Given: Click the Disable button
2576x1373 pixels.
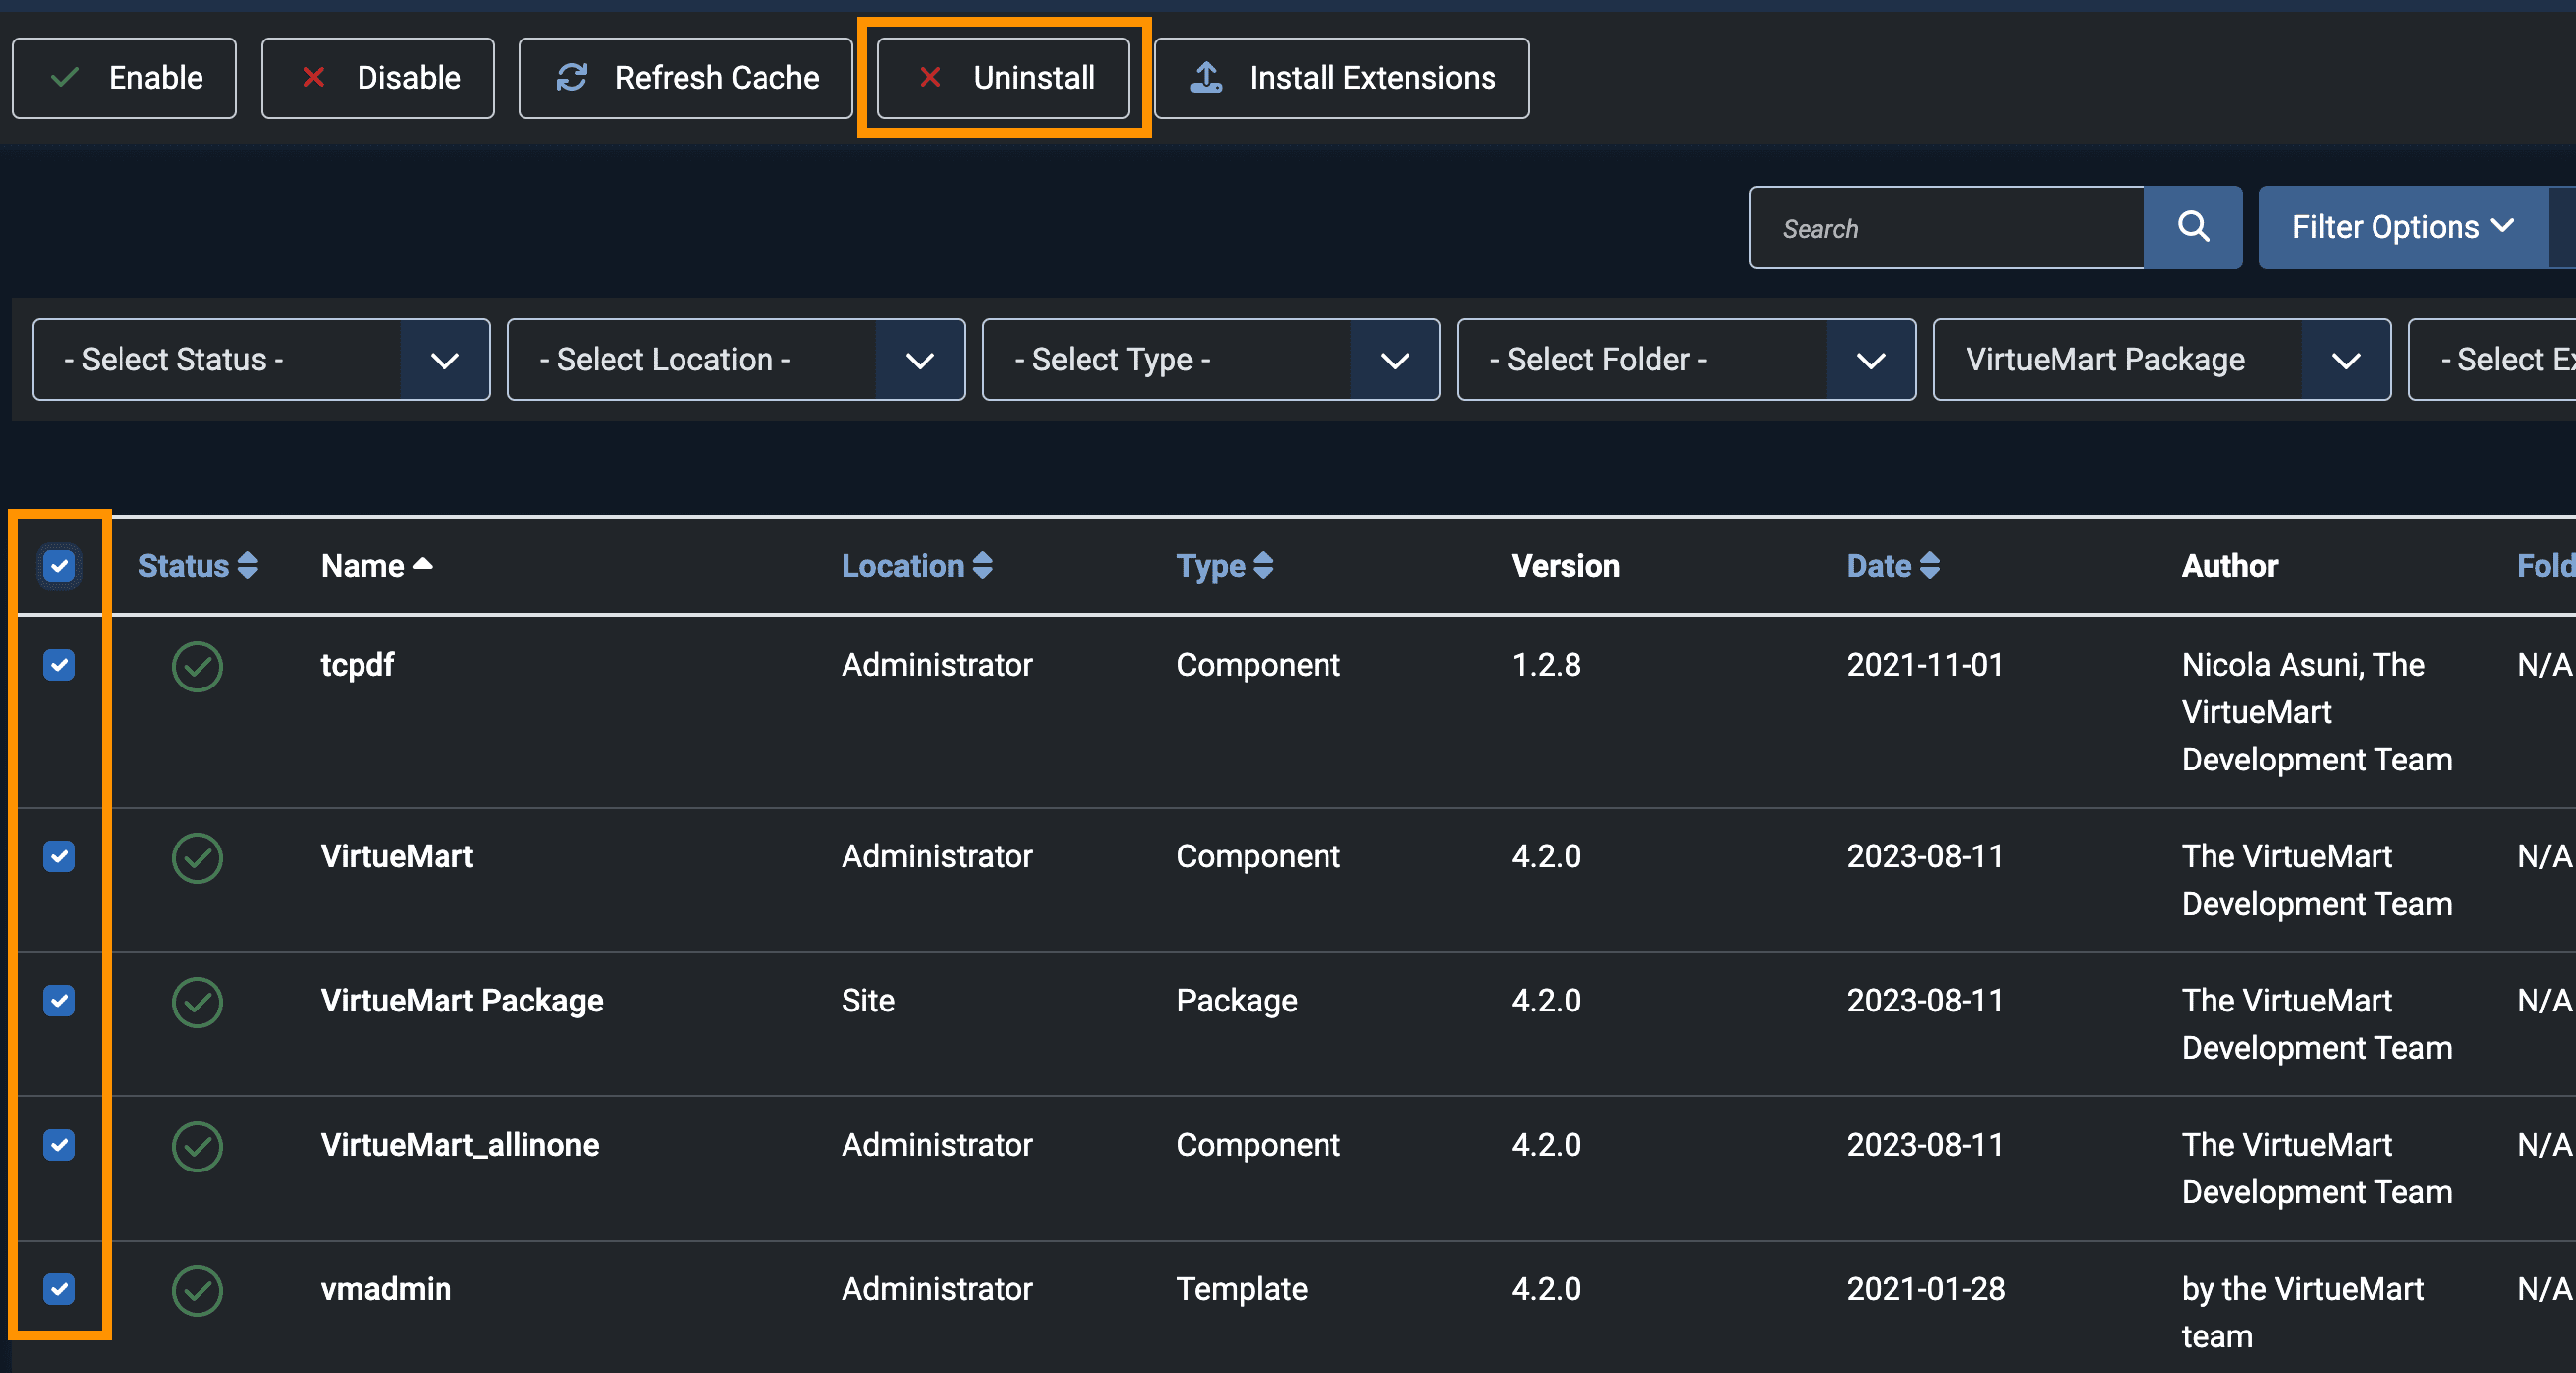Looking at the screenshot, I should [377, 78].
